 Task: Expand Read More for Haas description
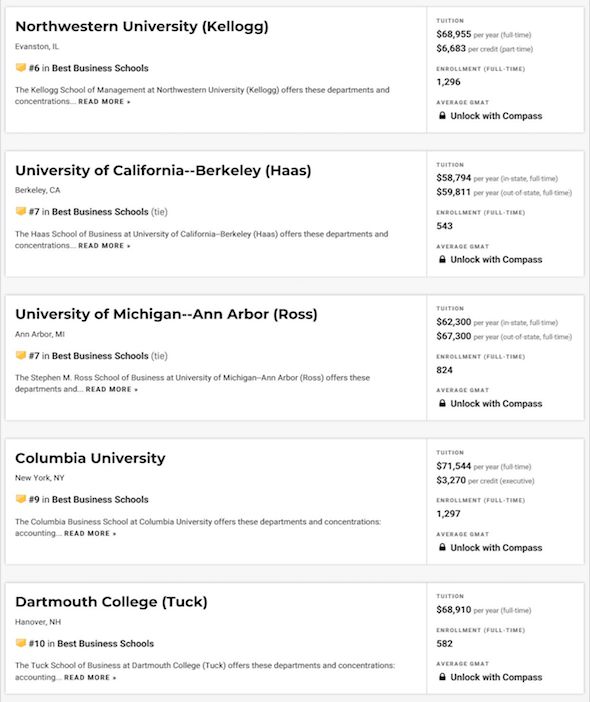click(x=104, y=246)
